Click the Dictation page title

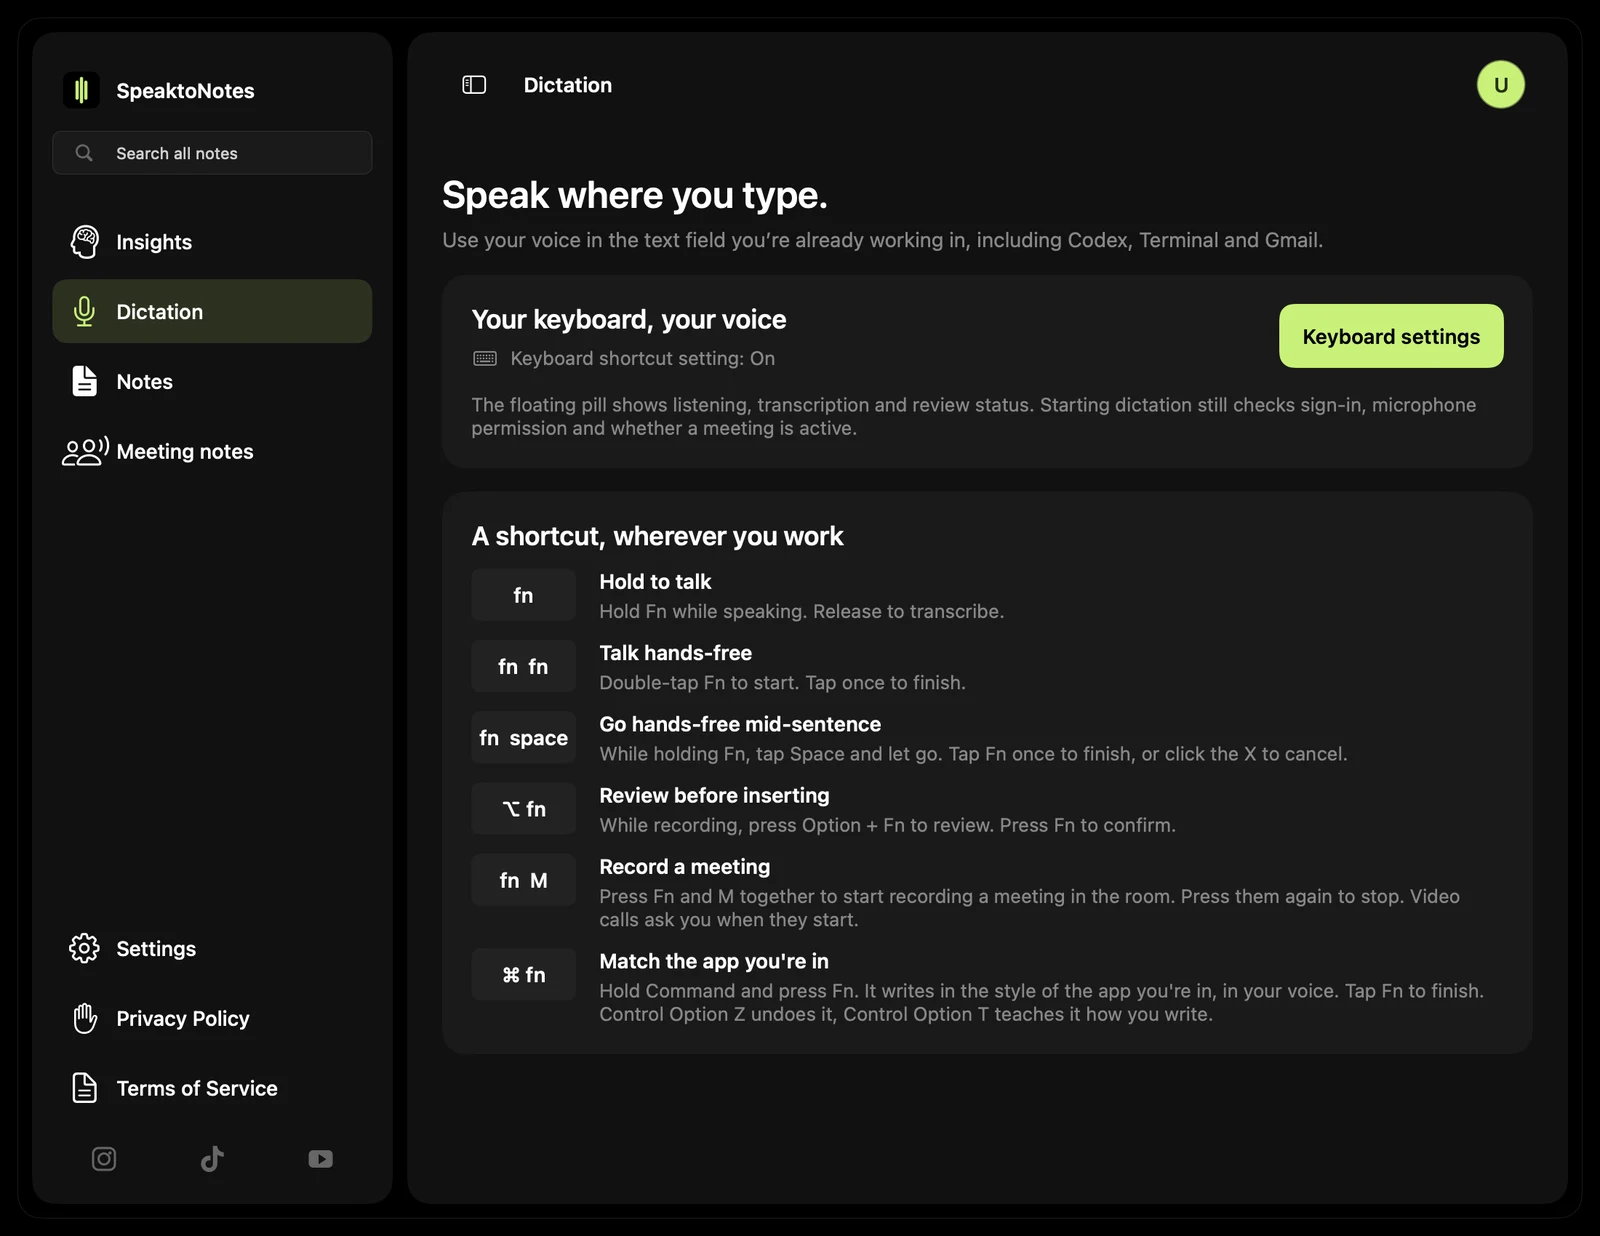[568, 85]
